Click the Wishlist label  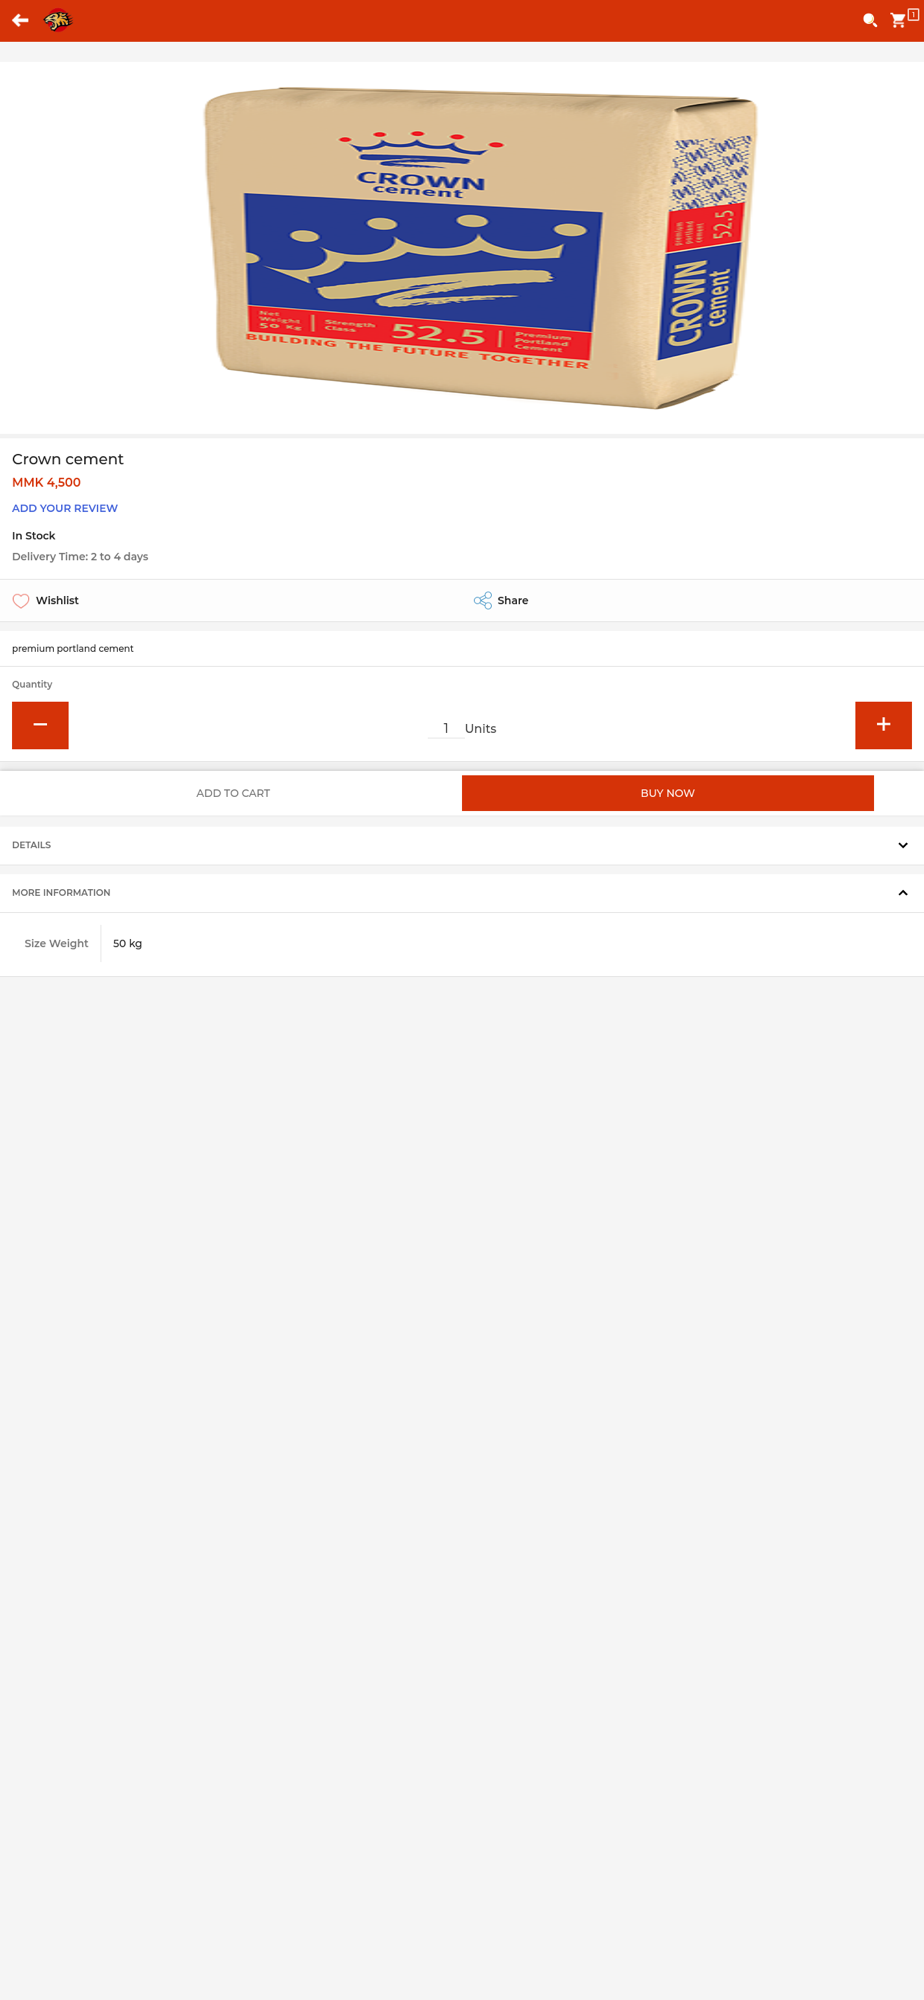(x=57, y=600)
